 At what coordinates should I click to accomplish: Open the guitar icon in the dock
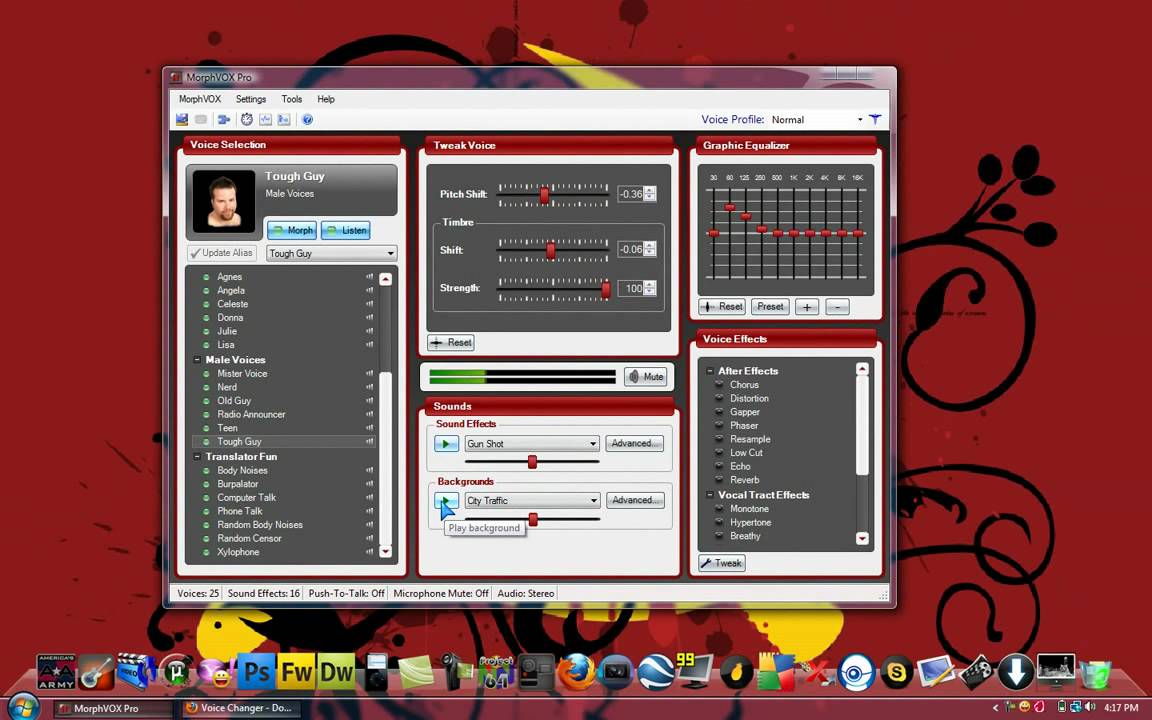tap(97, 672)
